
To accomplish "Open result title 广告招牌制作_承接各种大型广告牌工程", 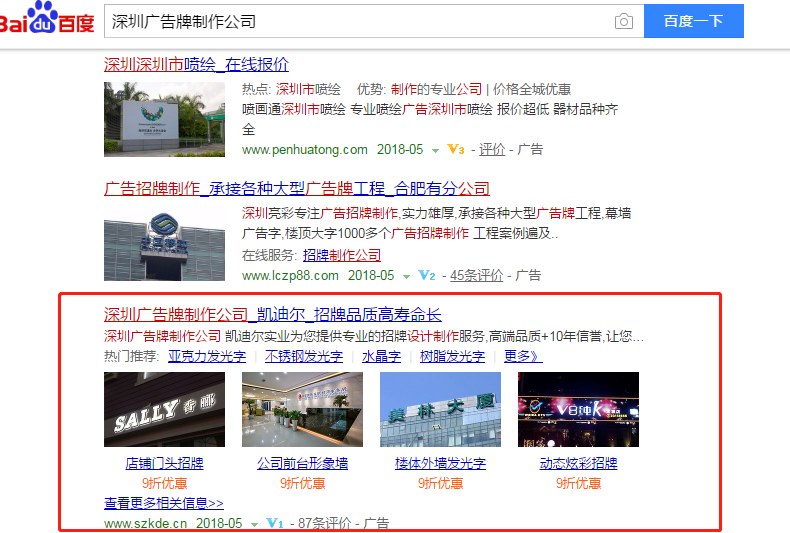I will 297,189.
